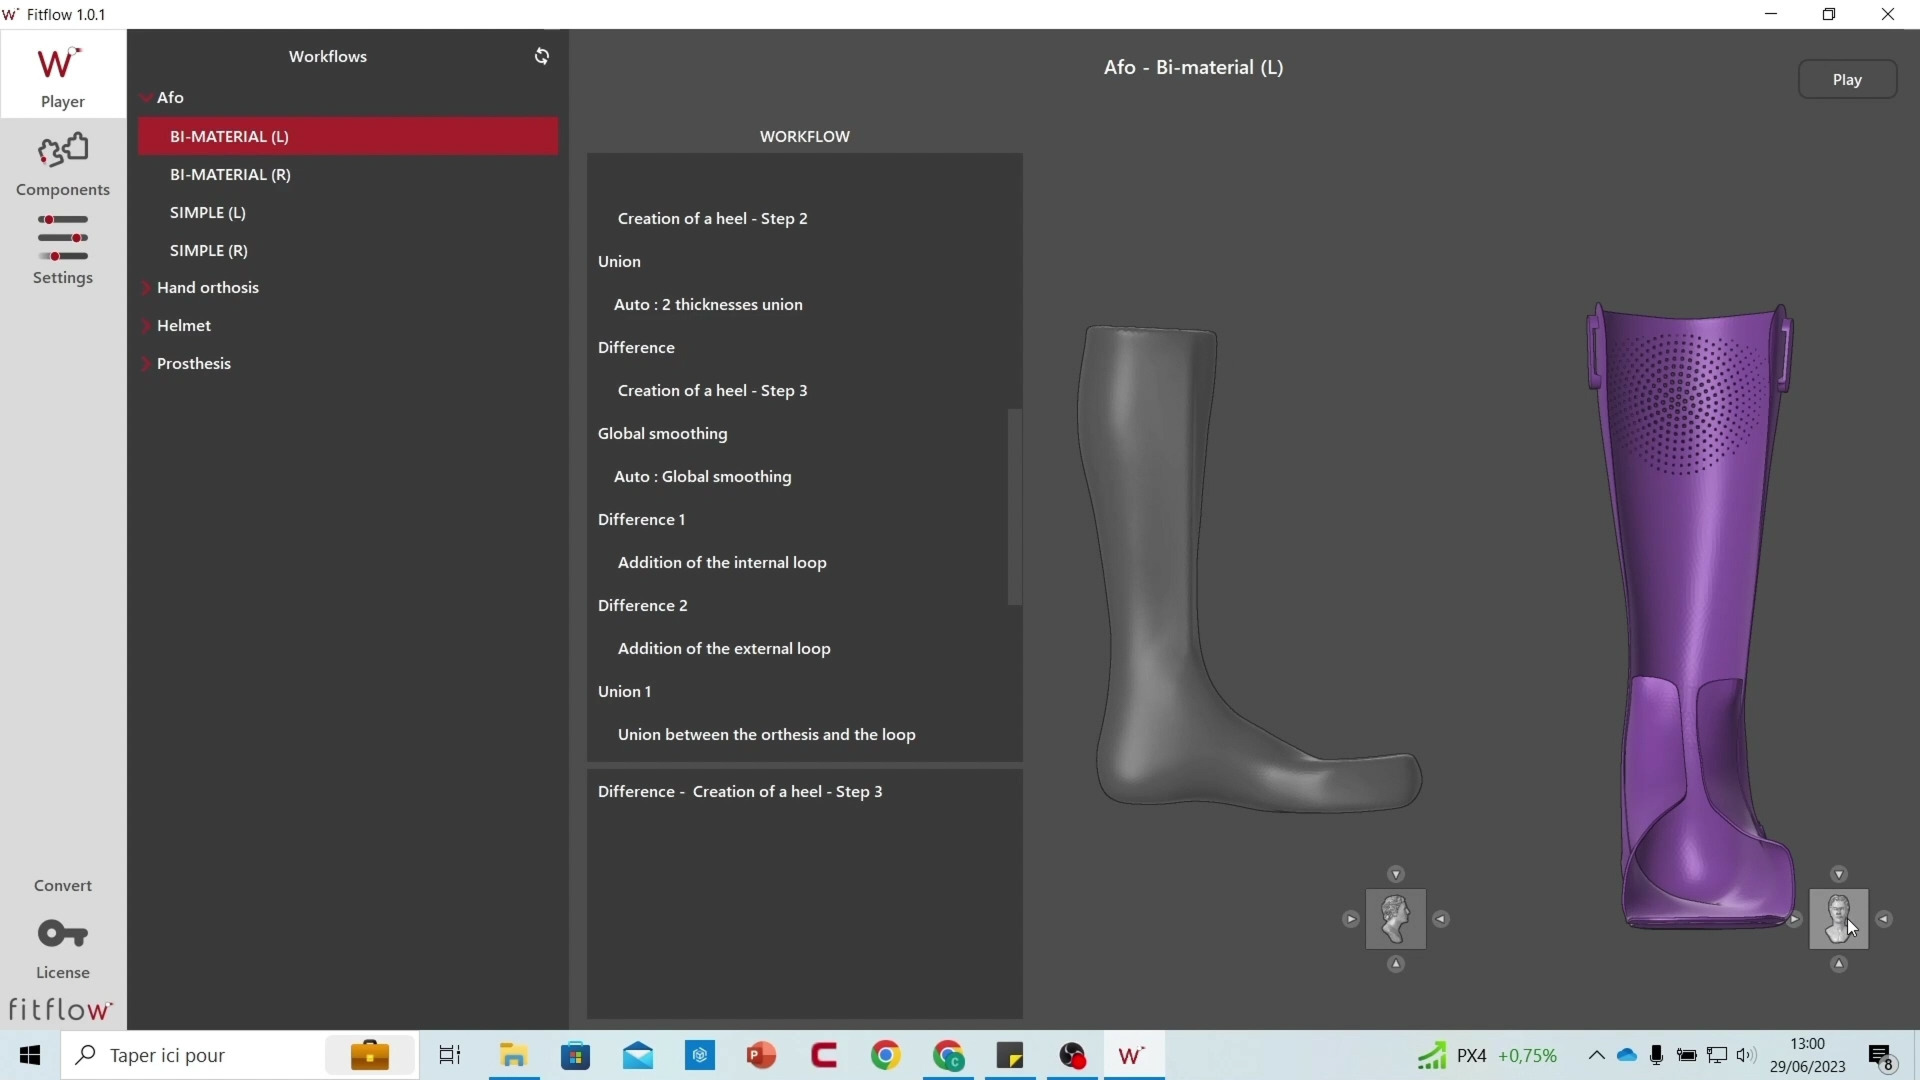Click the License key icon
This screenshot has width=1920, height=1080.
click(62, 935)
